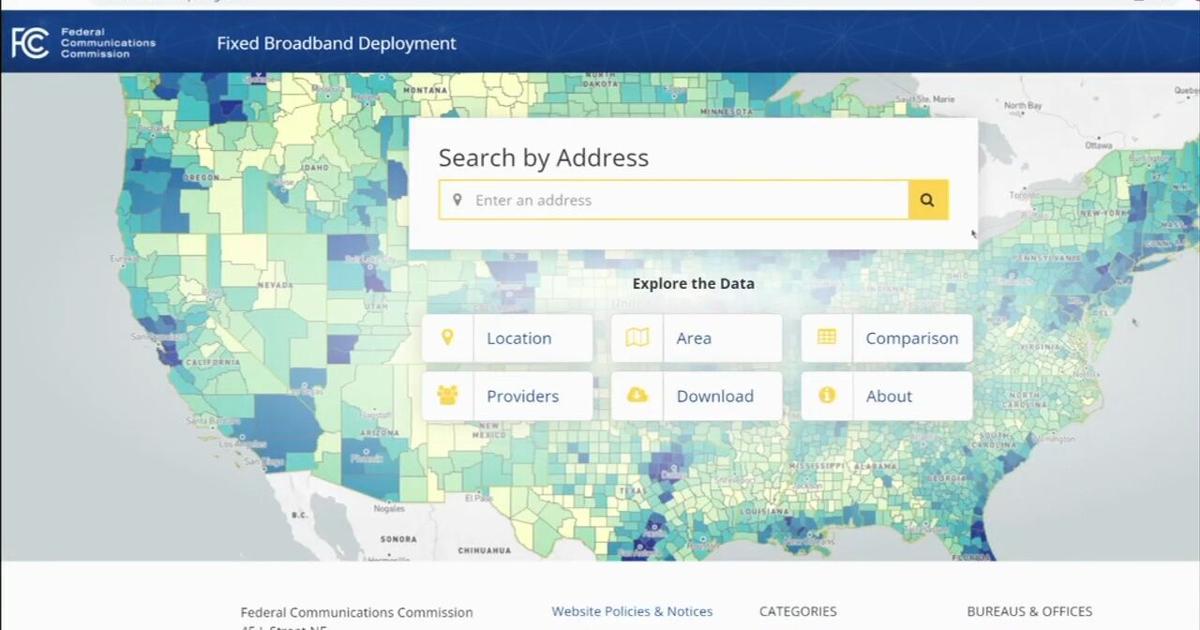
Task: Click the CATEGORIES footer link
Action: pos(797,611)
